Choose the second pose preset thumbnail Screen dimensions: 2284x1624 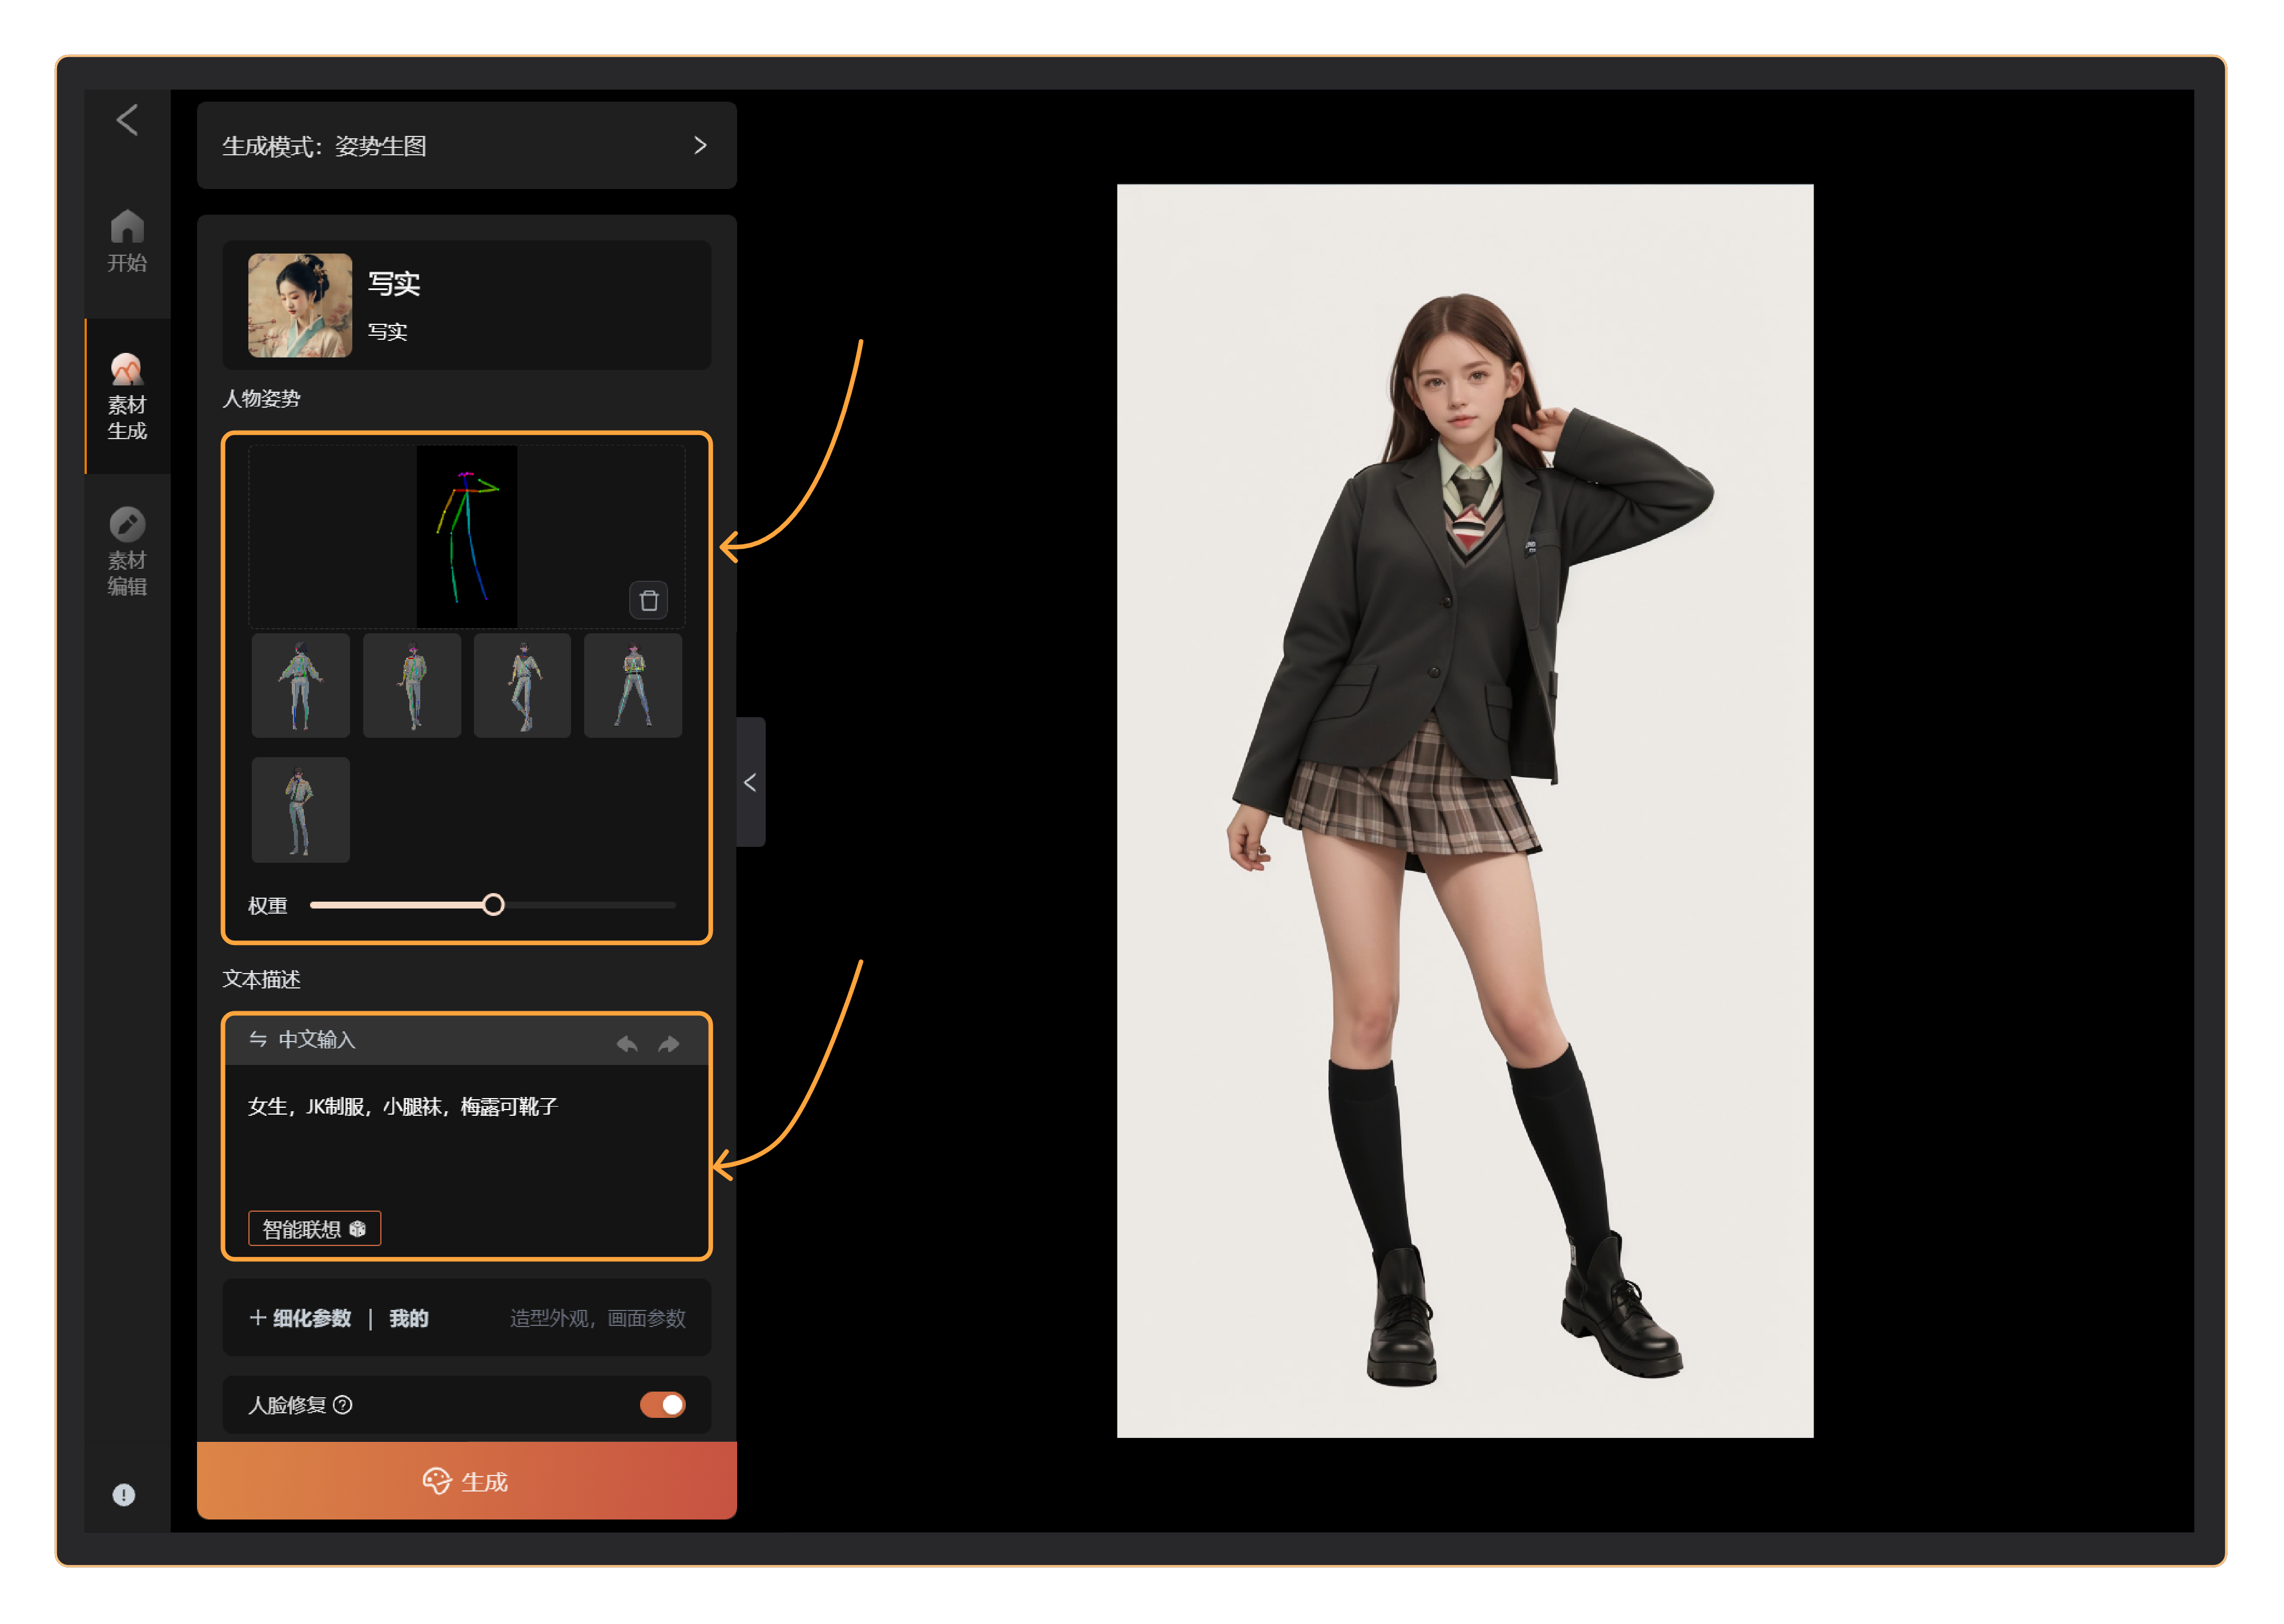tap(412, 685)
